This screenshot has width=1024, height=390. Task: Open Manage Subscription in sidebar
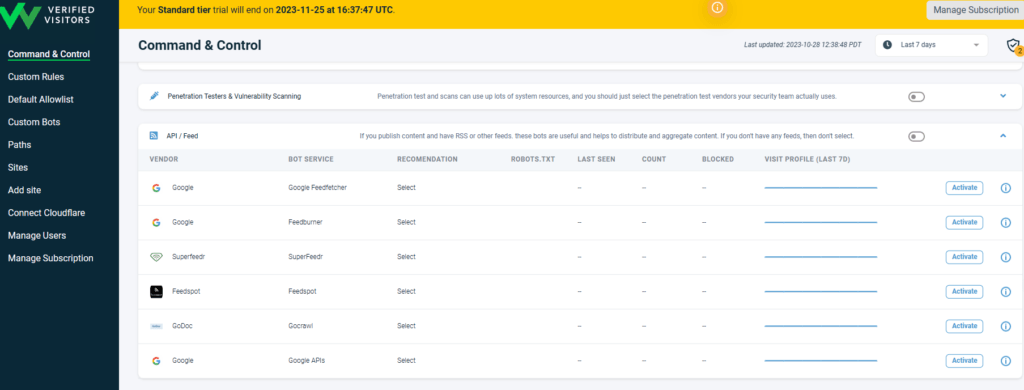(x=50, y=258)
